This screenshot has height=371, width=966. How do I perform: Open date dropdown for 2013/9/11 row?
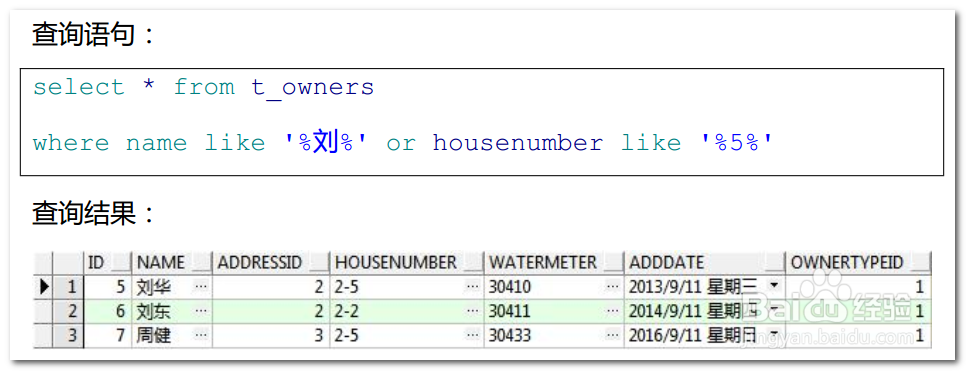pos(774,287)
